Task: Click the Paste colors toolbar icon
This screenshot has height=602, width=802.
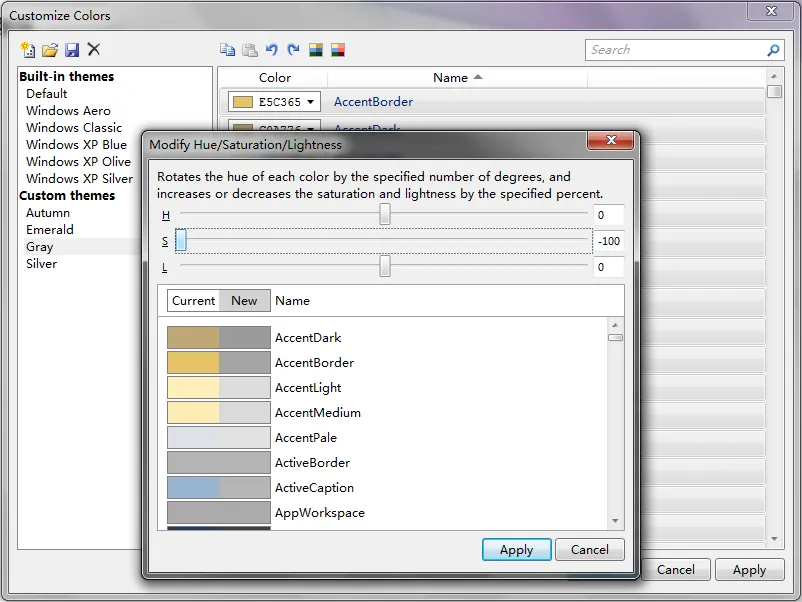Action: point(250,50)
